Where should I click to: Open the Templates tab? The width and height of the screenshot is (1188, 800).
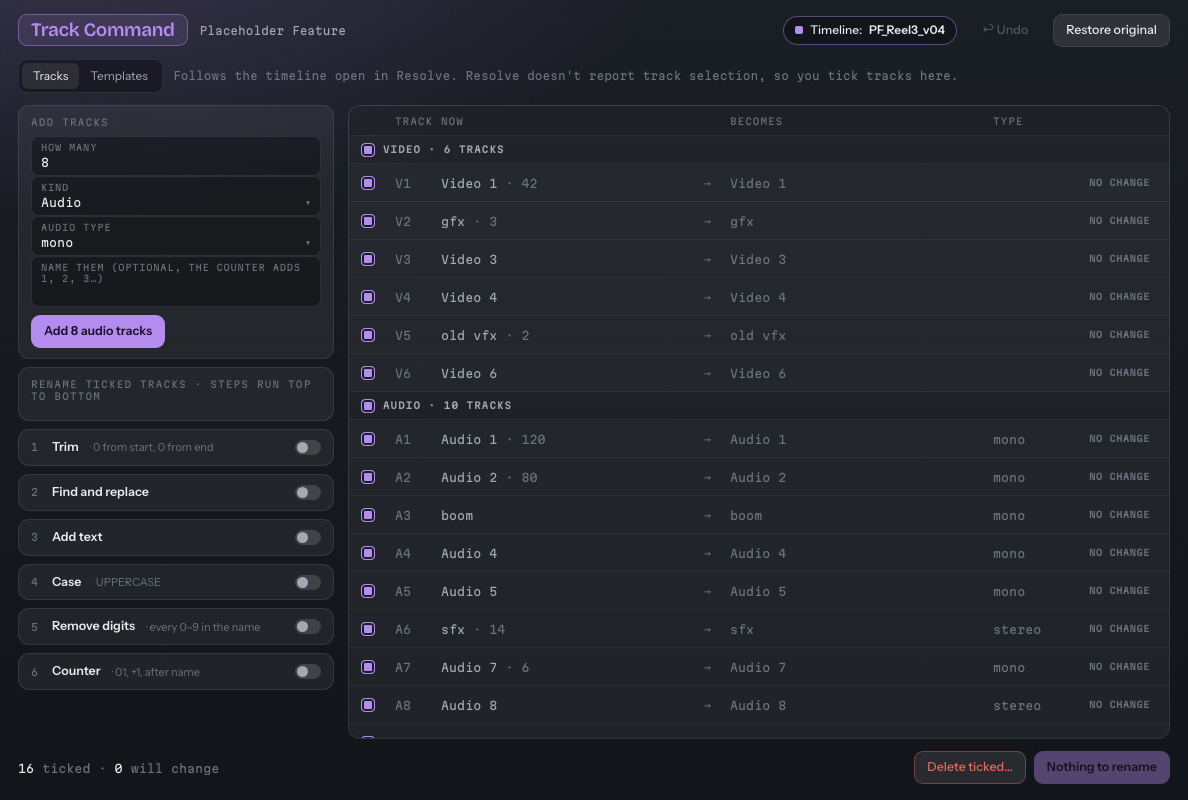tap(119, 76)
